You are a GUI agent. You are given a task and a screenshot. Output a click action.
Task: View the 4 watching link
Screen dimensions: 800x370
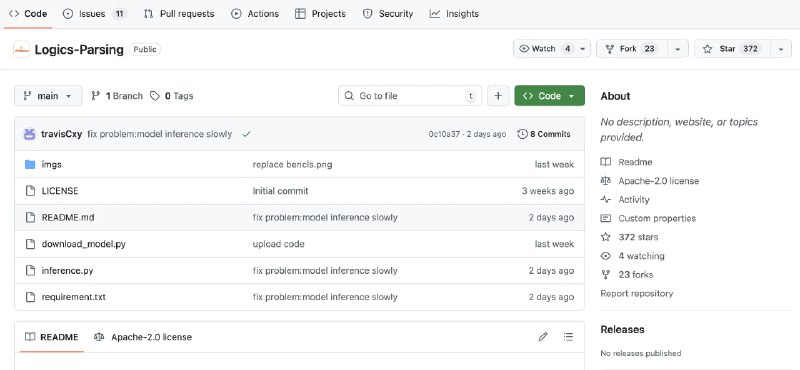click(x=633, y=256)
